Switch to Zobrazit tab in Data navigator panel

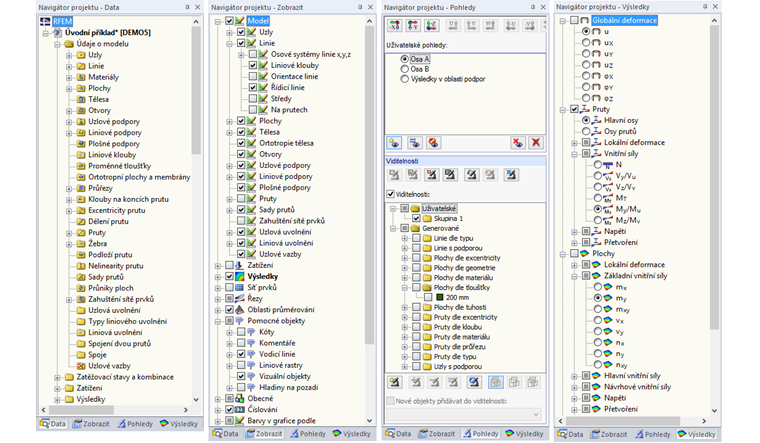click(91, 424)
